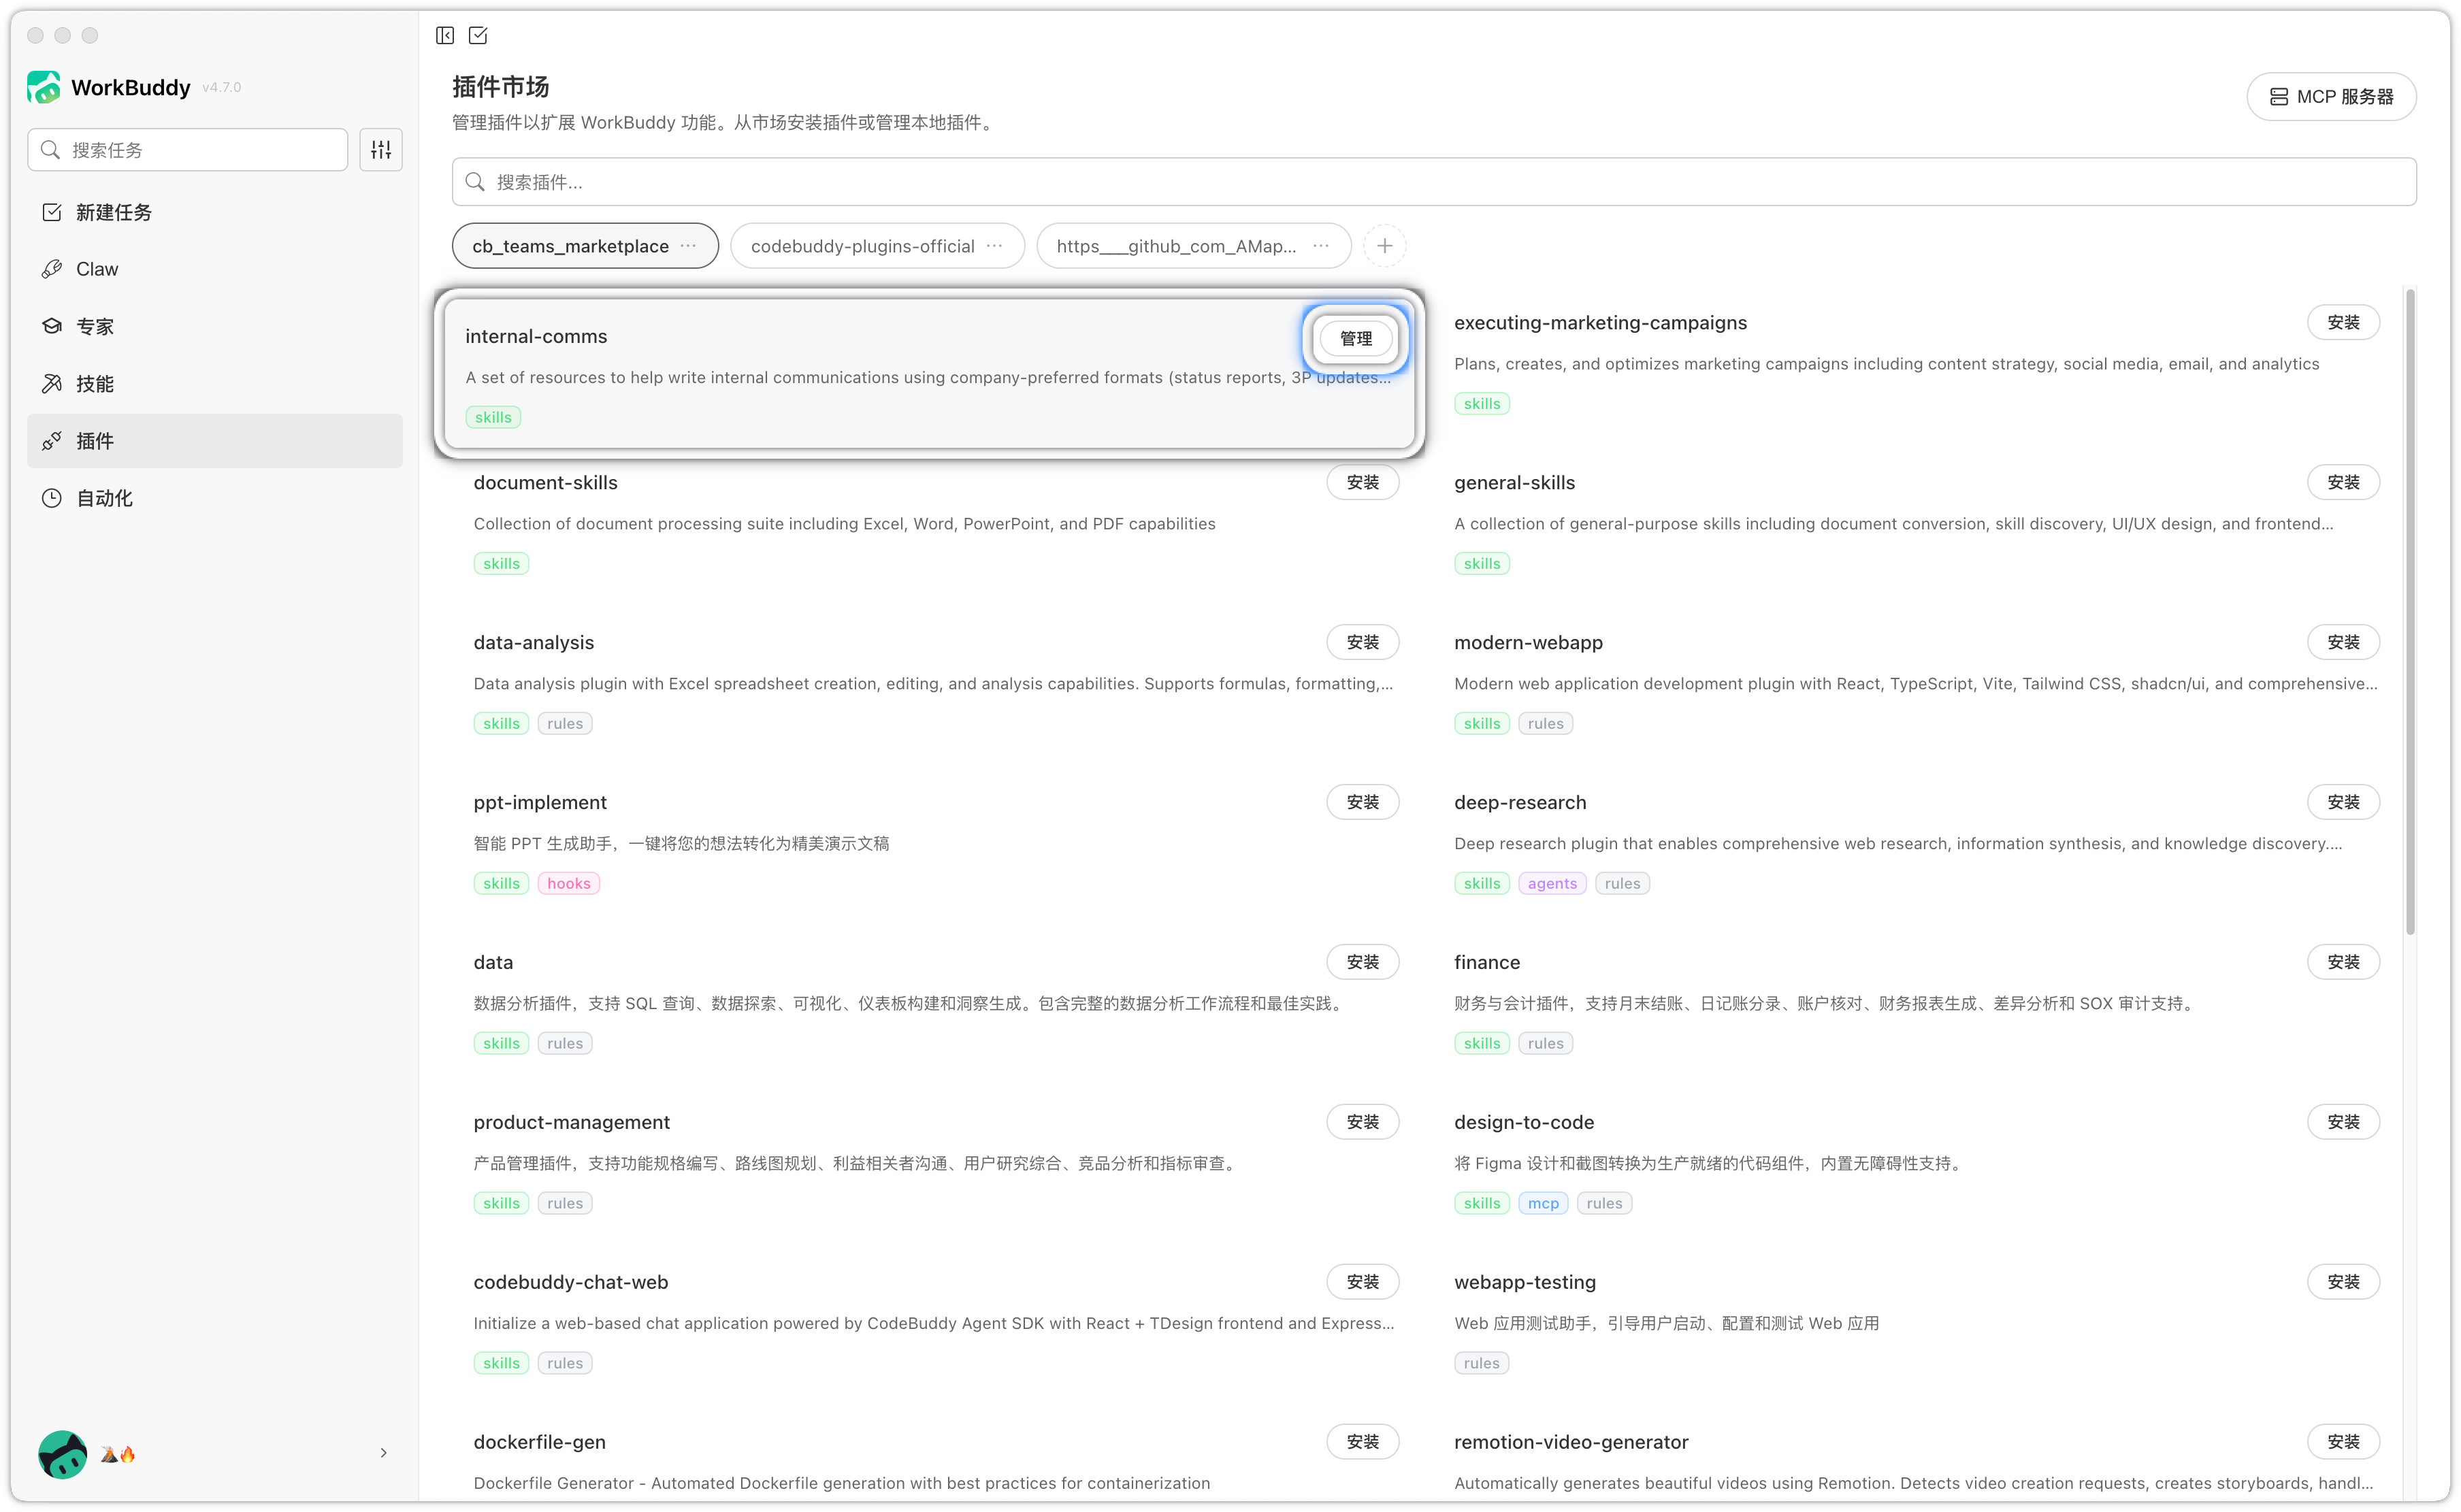Install the ppt-implement plugin
This screenshot has height=1512, width=2461.
coord(1362,802)
